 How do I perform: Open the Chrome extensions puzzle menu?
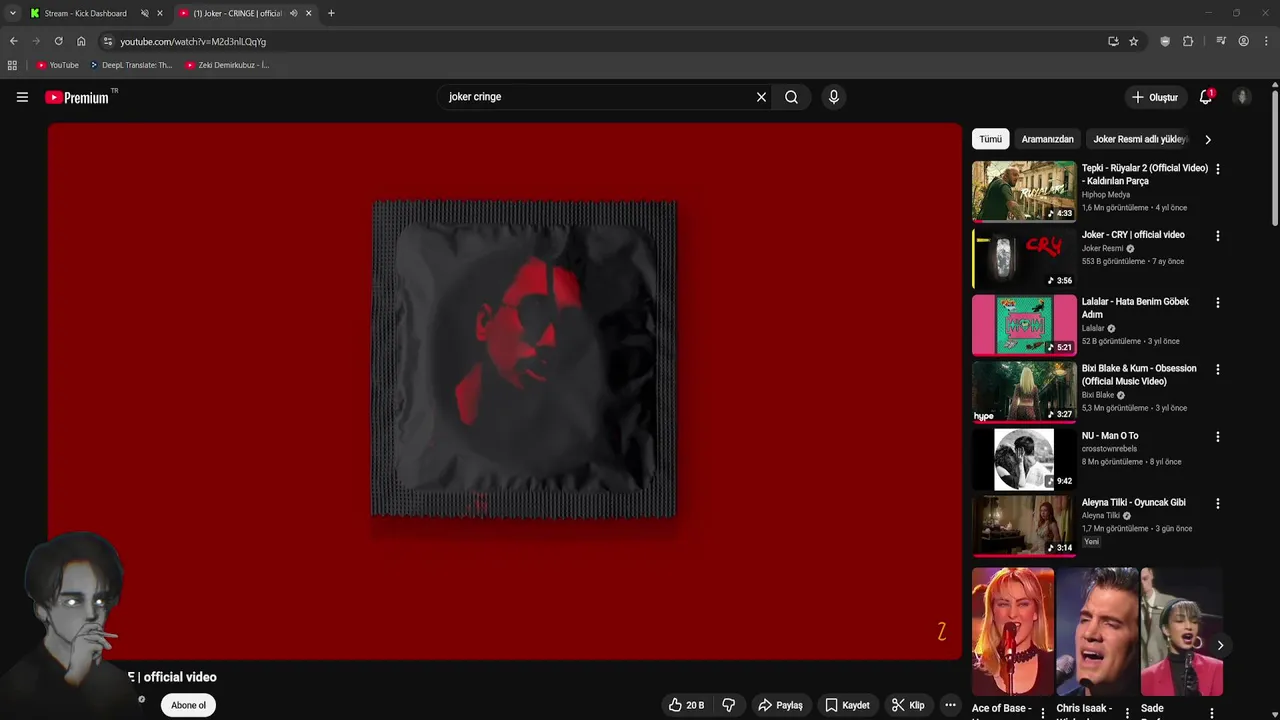(1188, 41)
